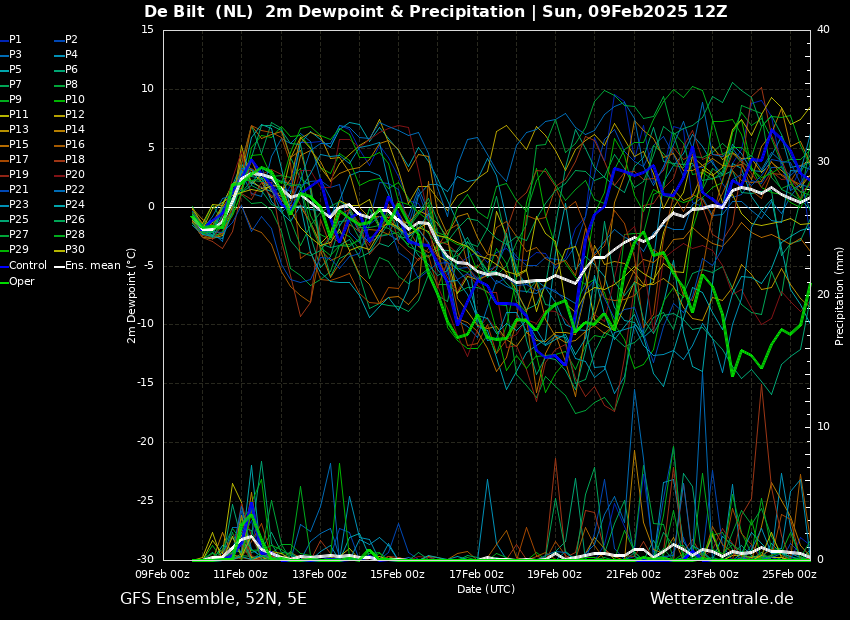The image size is (850, 620).
Task: Click the Date (UTC) axis label
Action: point(486,589)
